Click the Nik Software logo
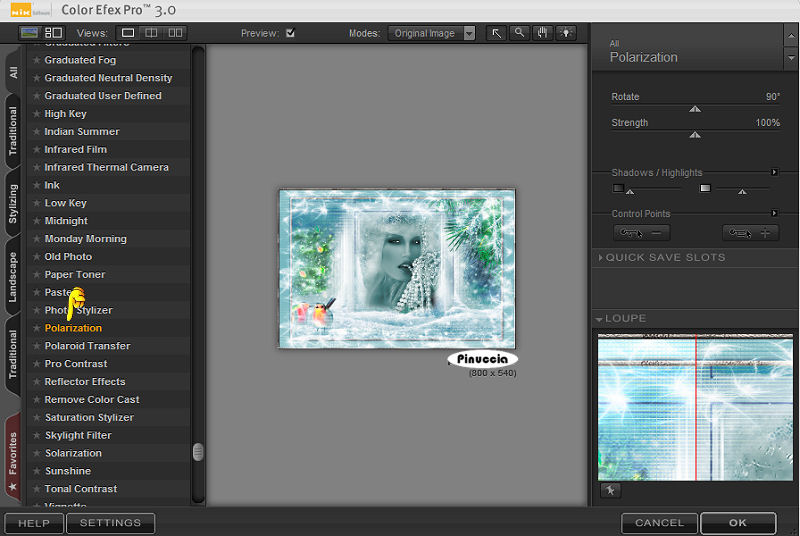The width and height of the screenshot is (800, 536). pos(30,10)
